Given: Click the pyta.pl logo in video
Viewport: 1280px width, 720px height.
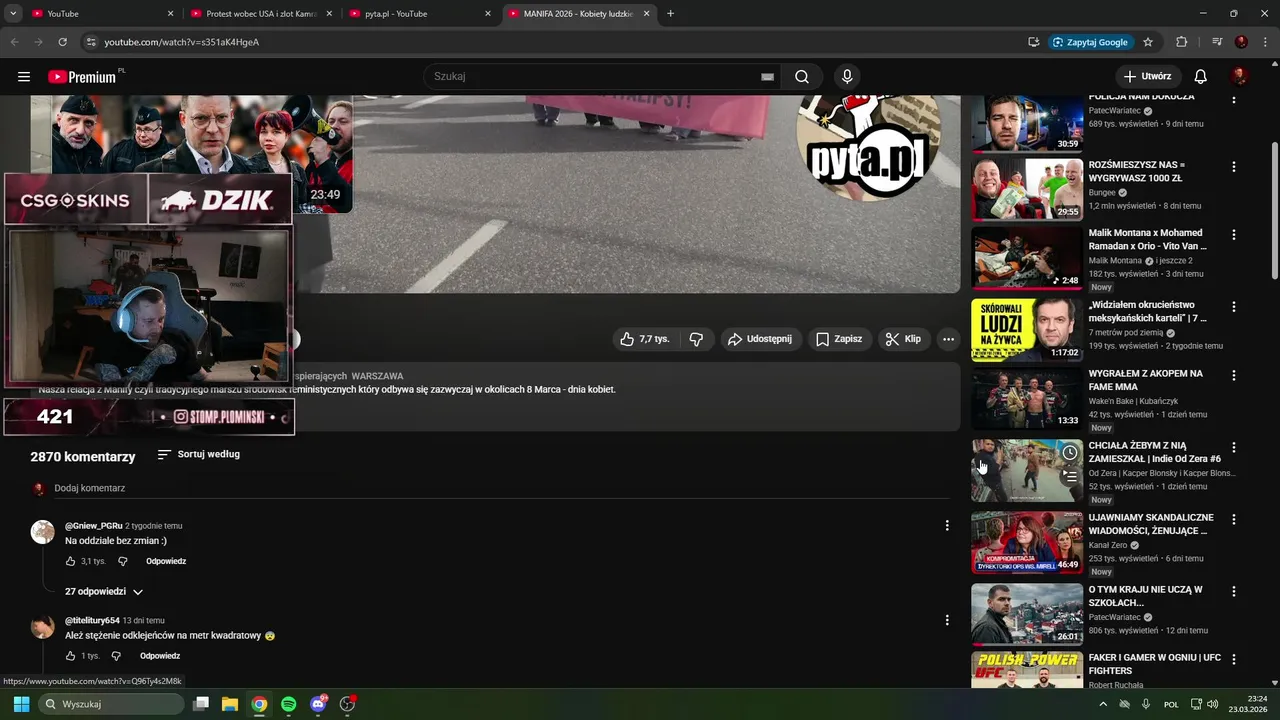Looking at the screenshot, I should 869,147.
